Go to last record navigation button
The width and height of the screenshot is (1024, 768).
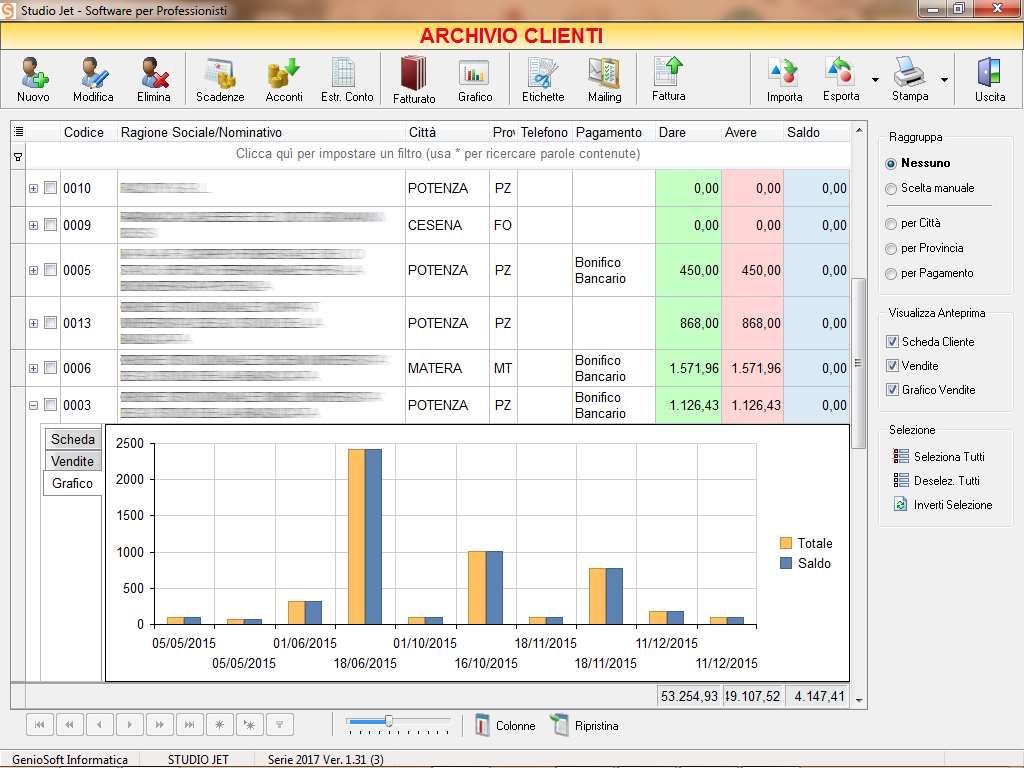coord(189,724)
